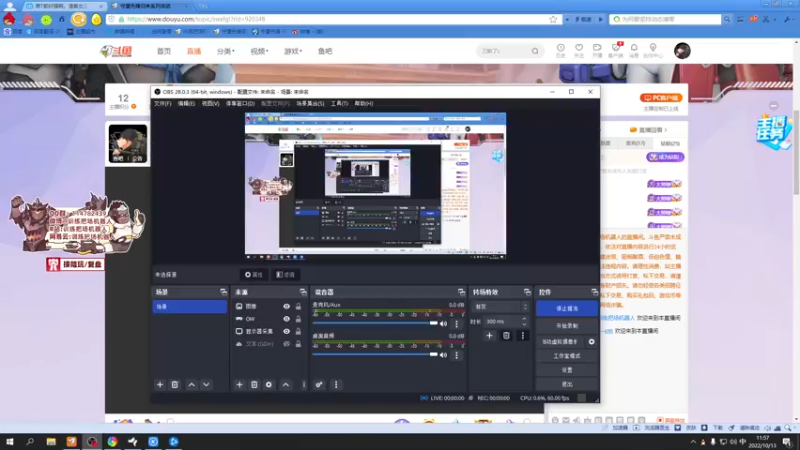Viewport: 800px width, 450px height.
Task: Click 滤镜 filters button above docks
Action: point(285,274)
